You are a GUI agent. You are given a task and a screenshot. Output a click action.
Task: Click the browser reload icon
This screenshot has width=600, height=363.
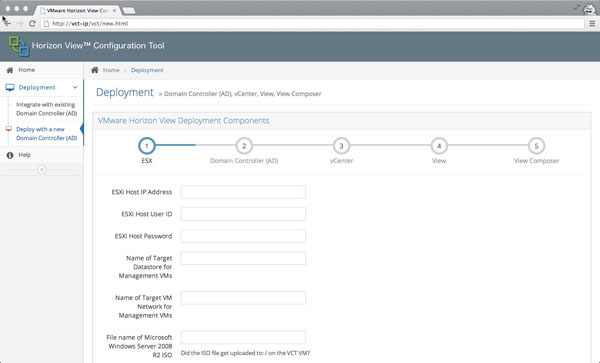[33, 24]
